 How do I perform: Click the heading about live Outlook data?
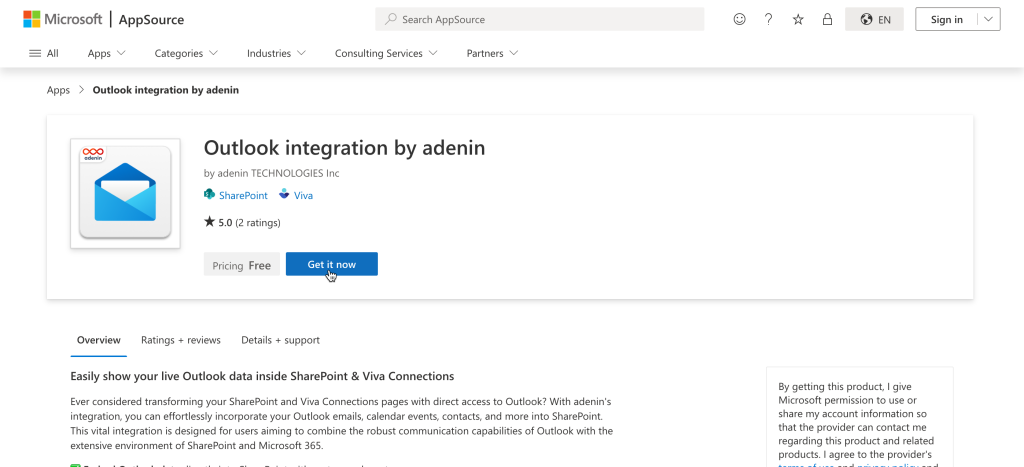[262, 376]
